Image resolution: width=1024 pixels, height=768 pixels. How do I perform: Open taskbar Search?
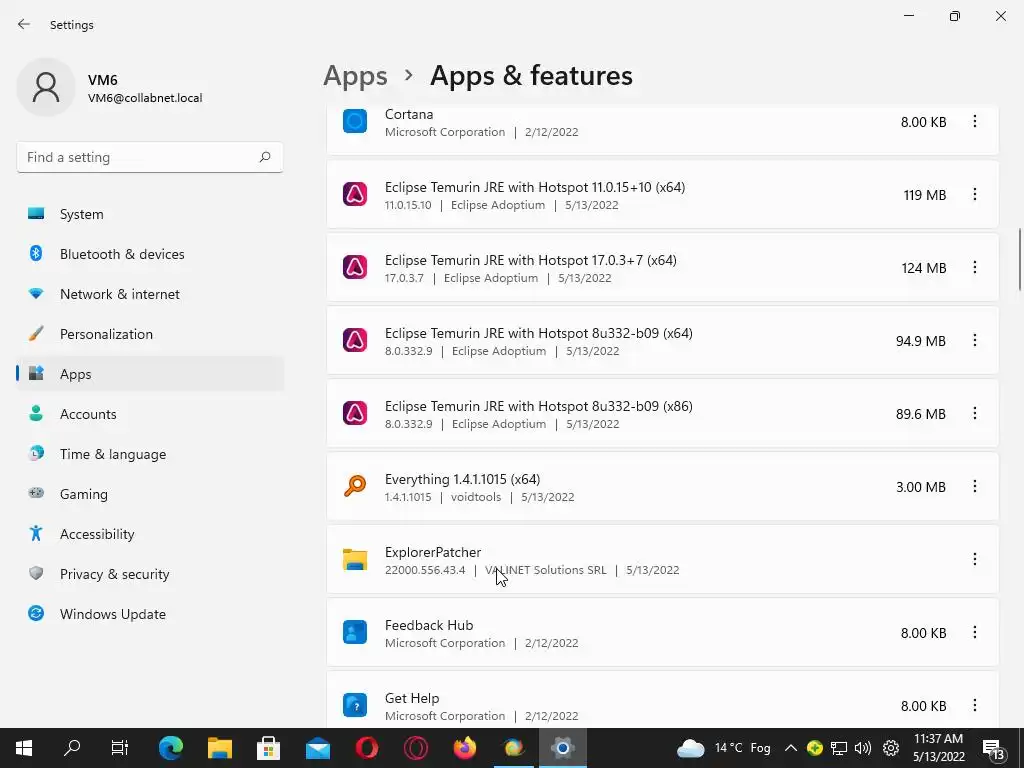[x=72, y=748]
